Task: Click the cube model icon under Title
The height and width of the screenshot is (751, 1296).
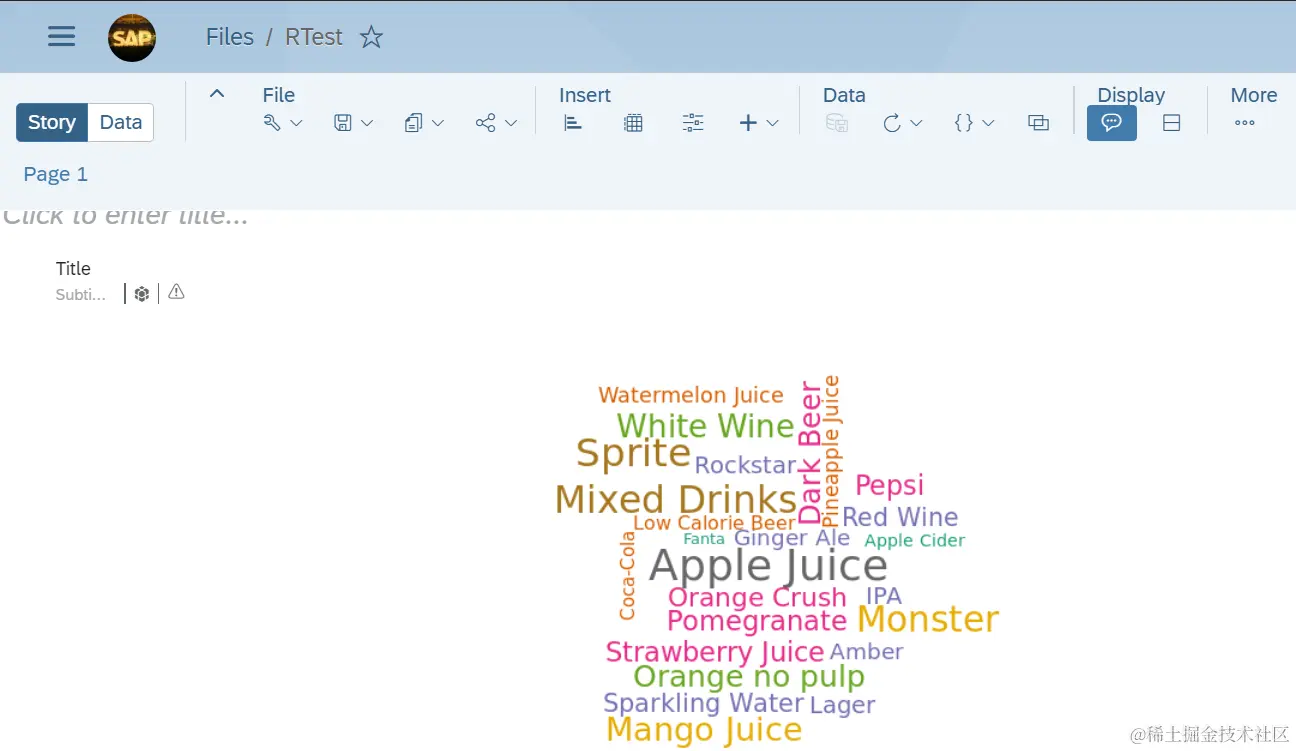Action: 142,293
